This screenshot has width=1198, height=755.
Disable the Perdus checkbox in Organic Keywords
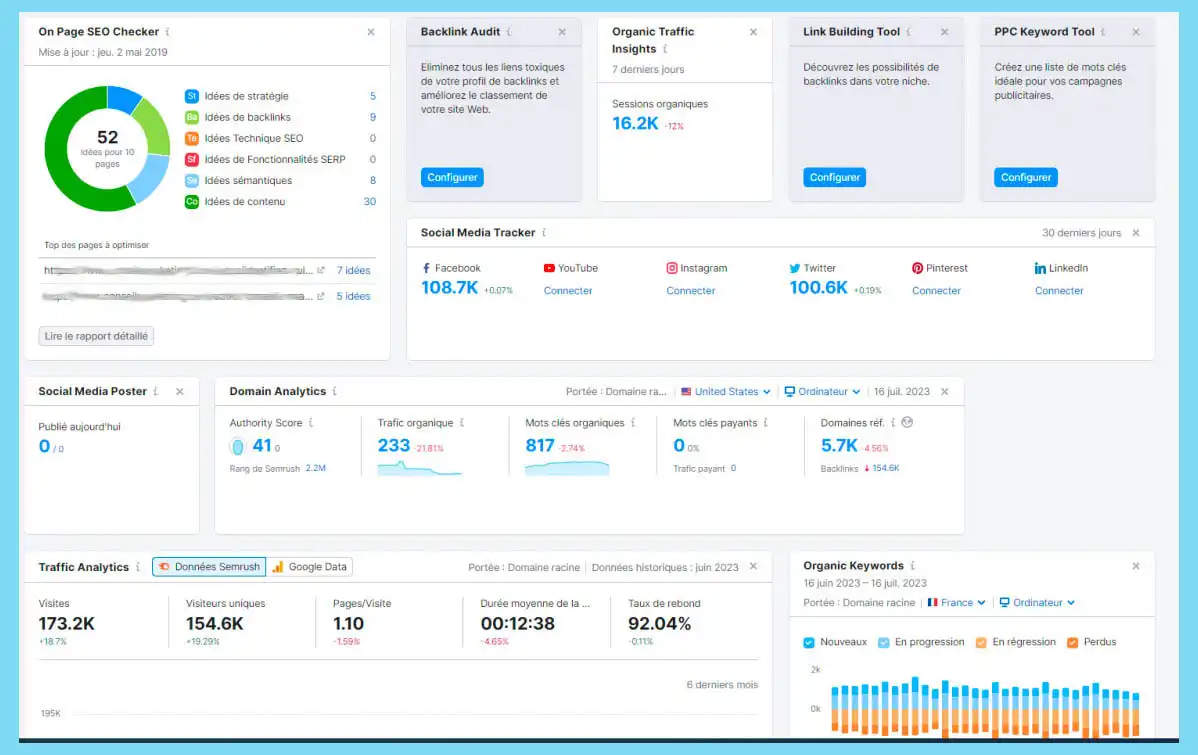tap(1072, 641)
